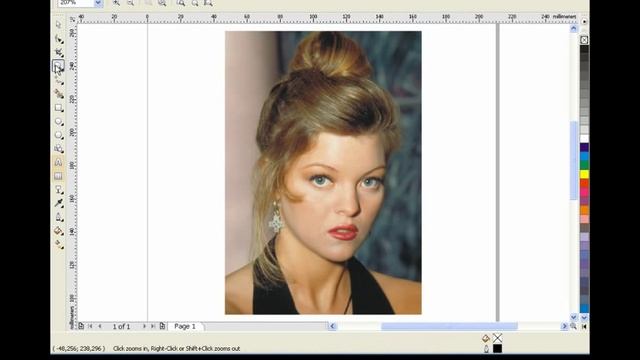Viewport: 640px width, 360px height.
Task: Select the Zoom tool in toolbox
Action: coord(58,66)
